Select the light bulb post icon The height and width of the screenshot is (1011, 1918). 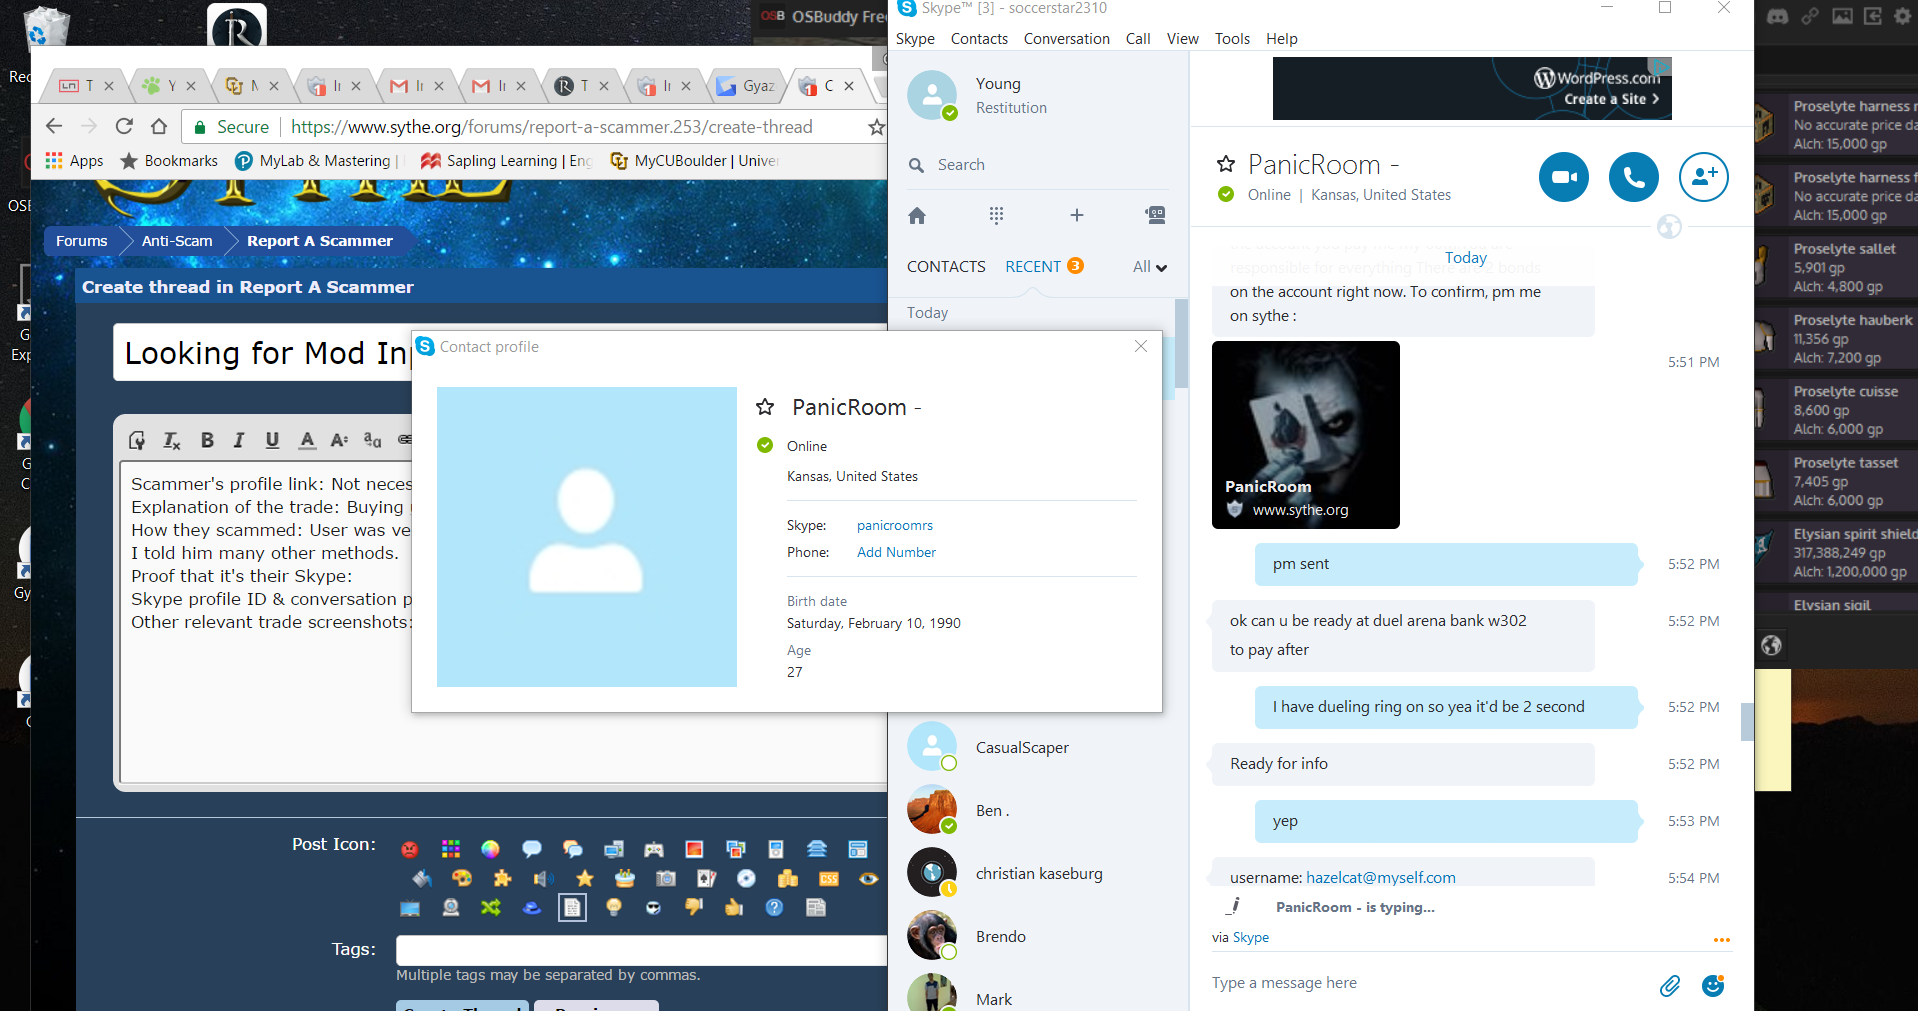[x=614, y=907]
